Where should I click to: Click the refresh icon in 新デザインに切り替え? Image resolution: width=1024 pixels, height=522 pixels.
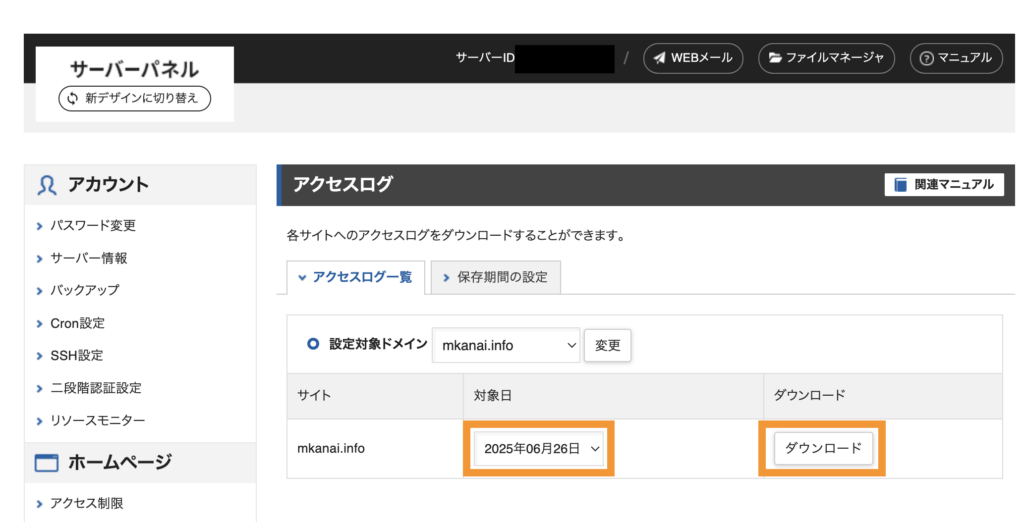pos(73,99)
